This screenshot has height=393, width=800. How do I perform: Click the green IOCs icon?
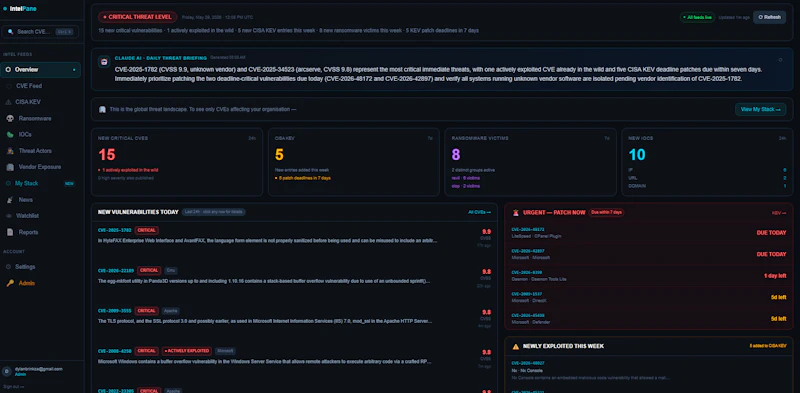point(10,135)
